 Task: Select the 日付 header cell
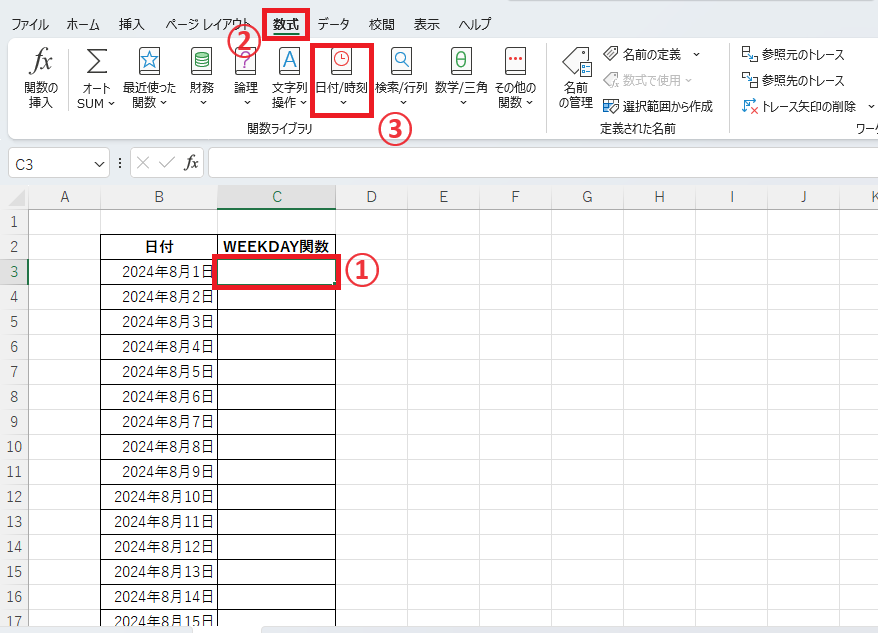tap(159, 246)
